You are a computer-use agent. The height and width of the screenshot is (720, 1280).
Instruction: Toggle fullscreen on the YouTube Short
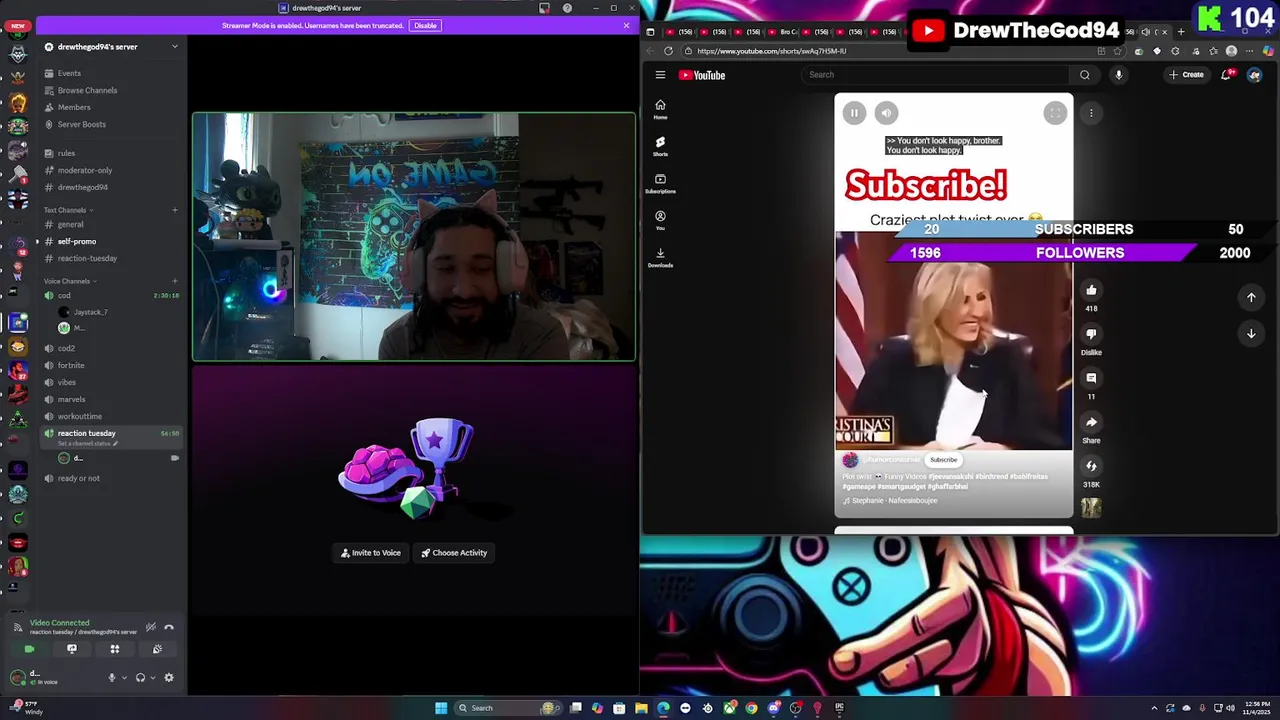(1055, 113)
